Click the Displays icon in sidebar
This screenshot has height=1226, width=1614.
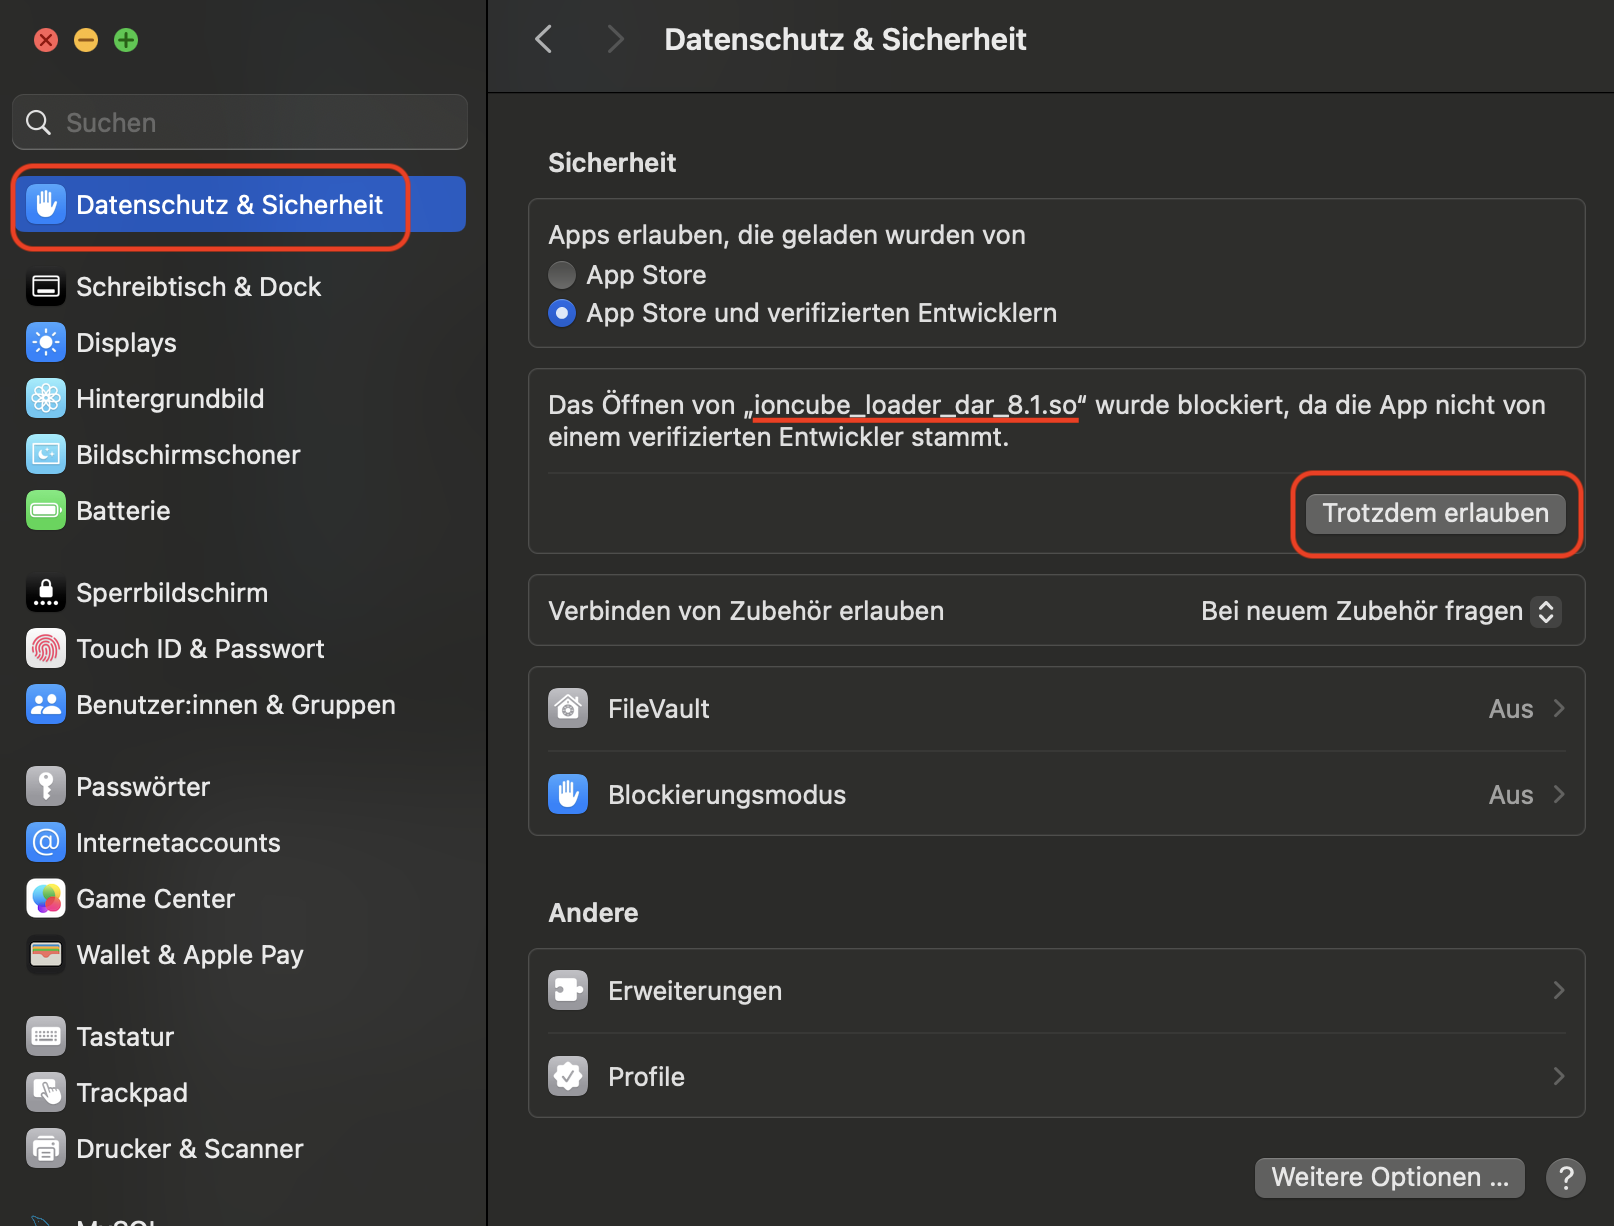(x=46, y=343)
